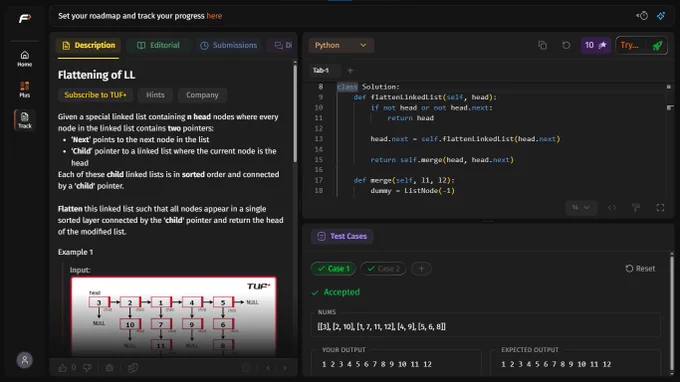Show the Hints for the problem

155,95
